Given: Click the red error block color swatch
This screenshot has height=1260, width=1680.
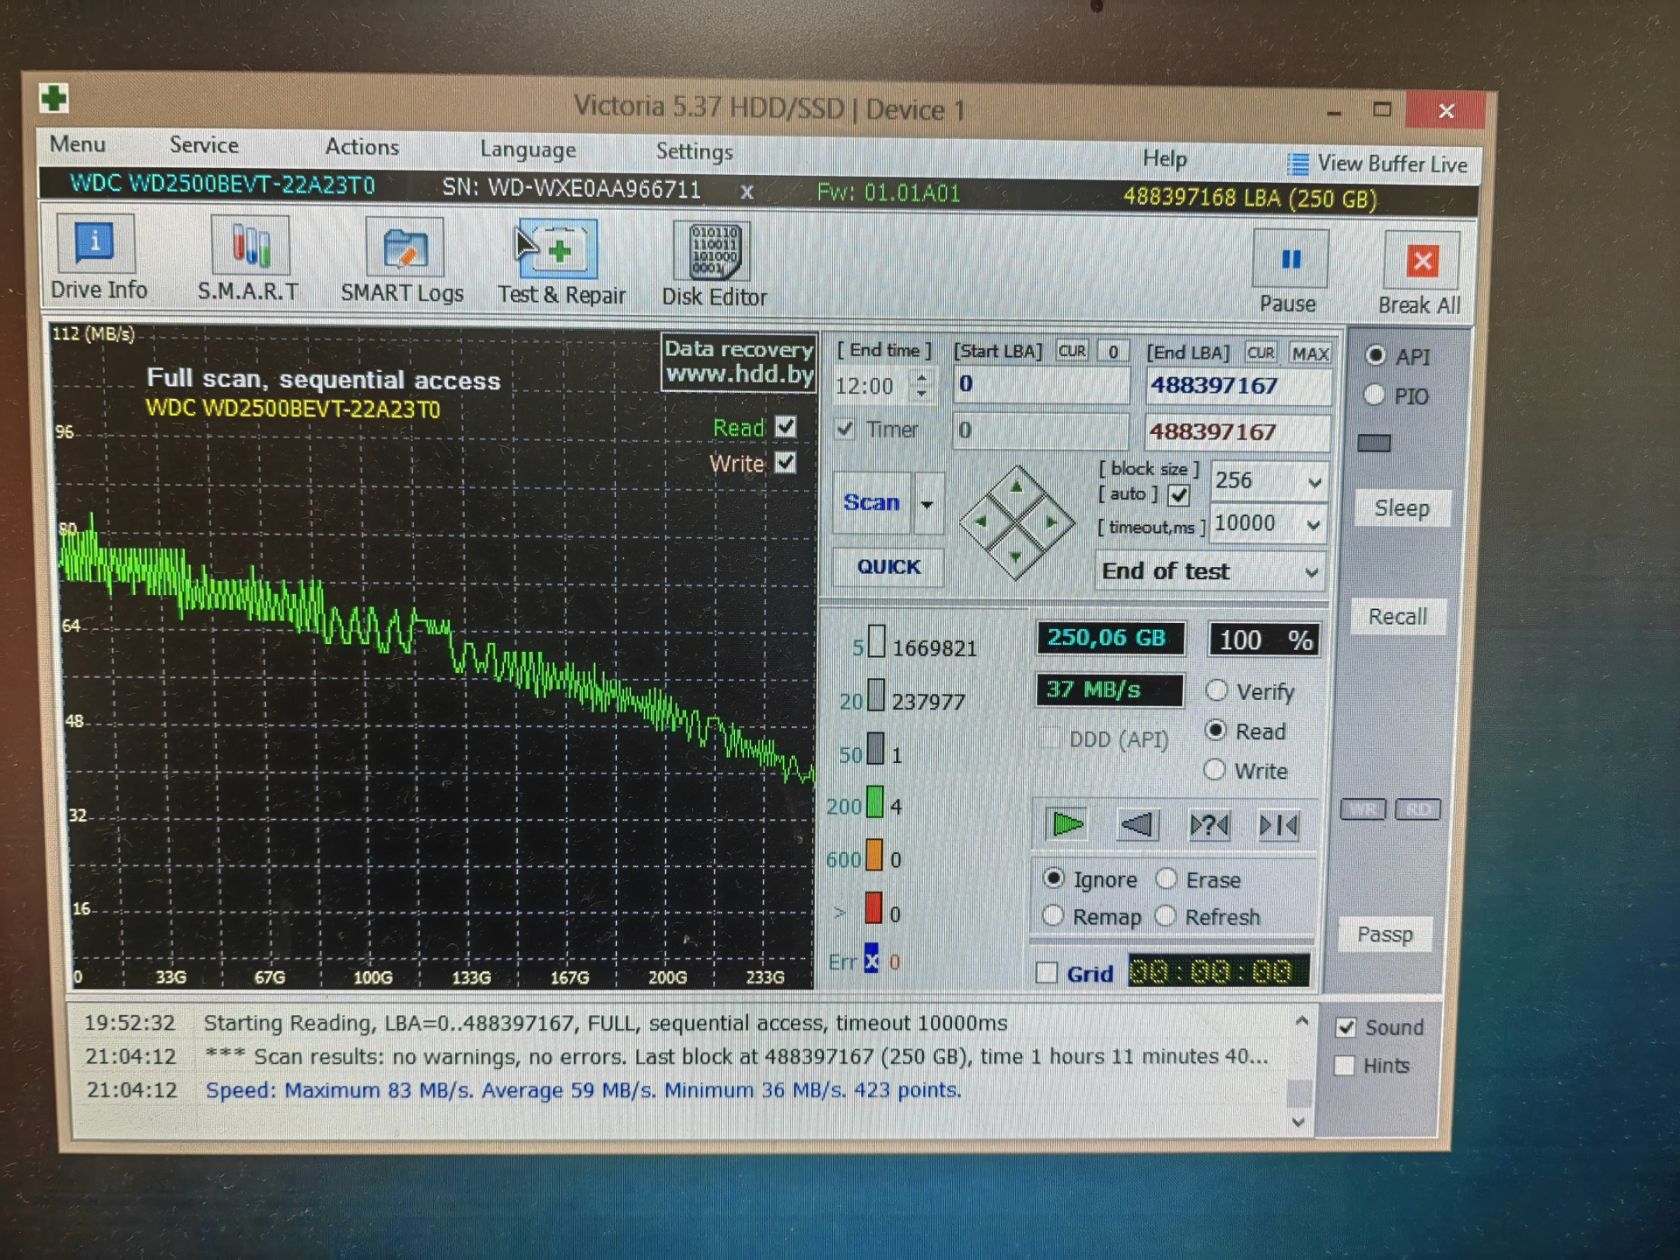Looking at the screenshot, I should (873, 908).
